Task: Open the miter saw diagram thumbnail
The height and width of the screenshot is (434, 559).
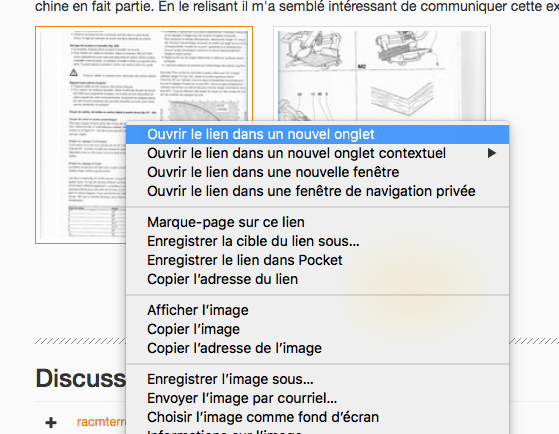Action: (x=382, y=74)
